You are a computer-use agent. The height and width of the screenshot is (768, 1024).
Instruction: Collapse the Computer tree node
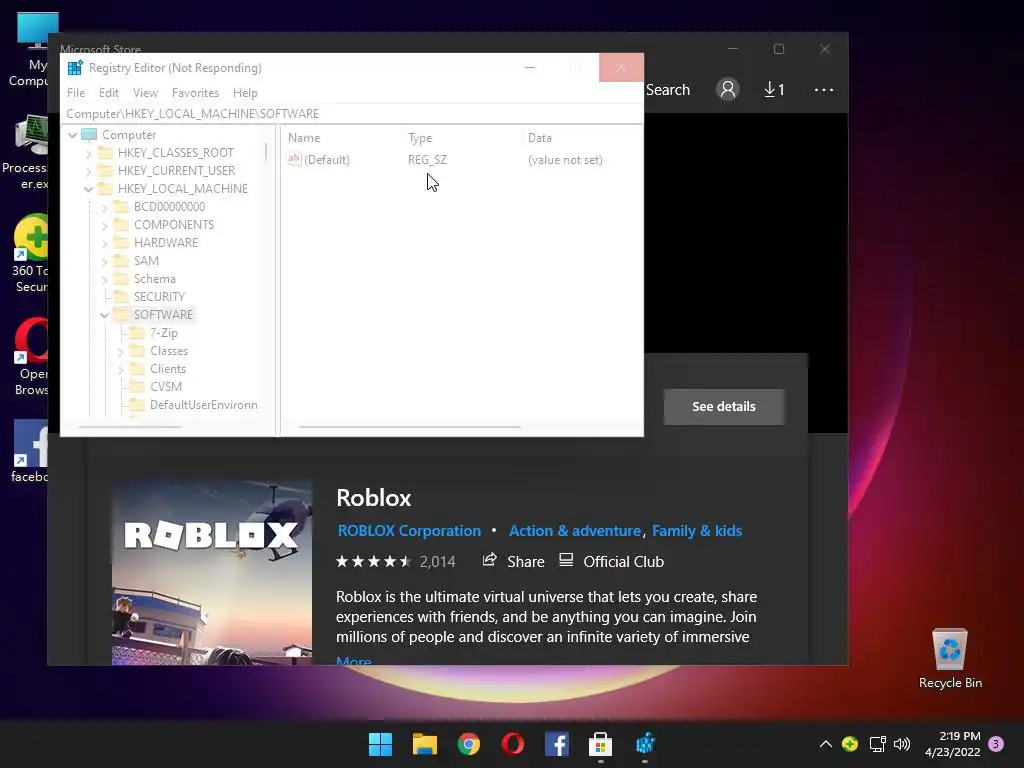point(72,135)
